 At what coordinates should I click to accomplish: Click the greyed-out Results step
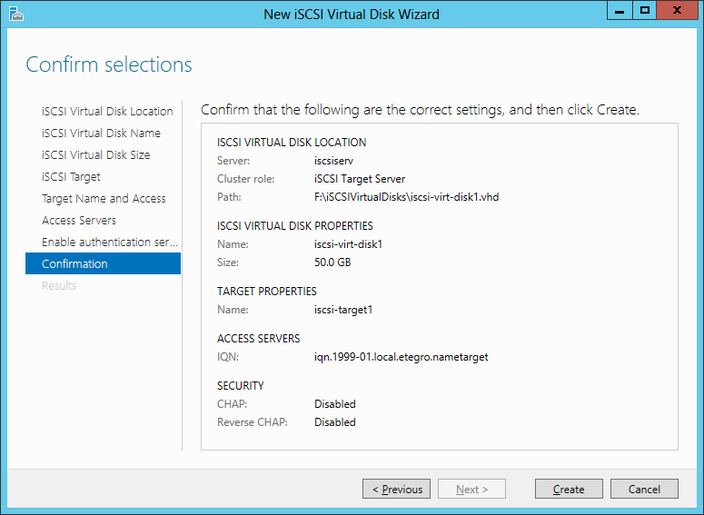(59, 286)
